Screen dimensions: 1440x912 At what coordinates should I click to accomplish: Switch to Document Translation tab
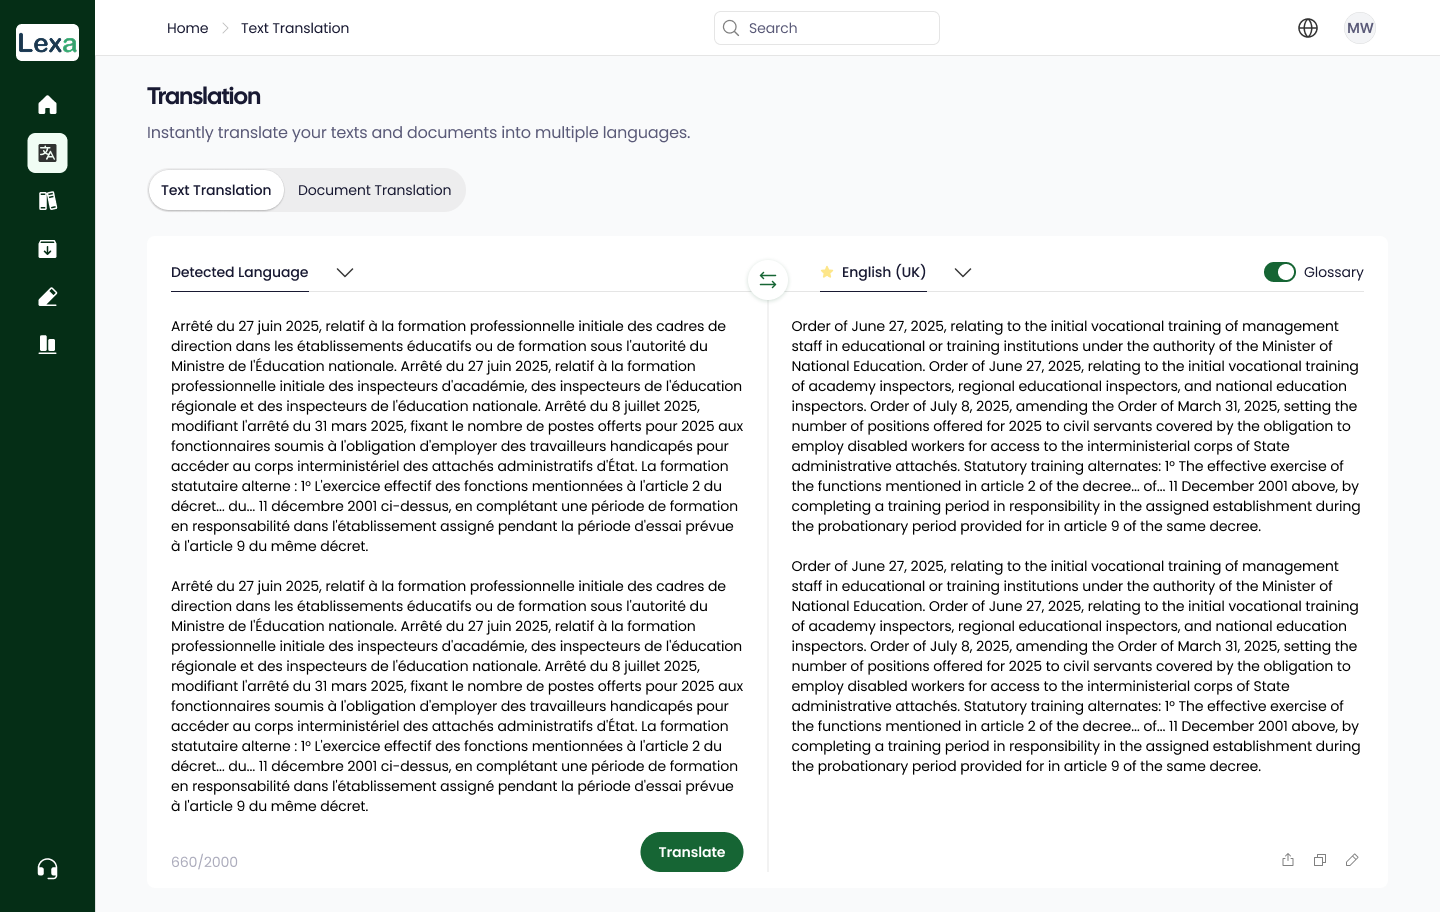[374, 190]
